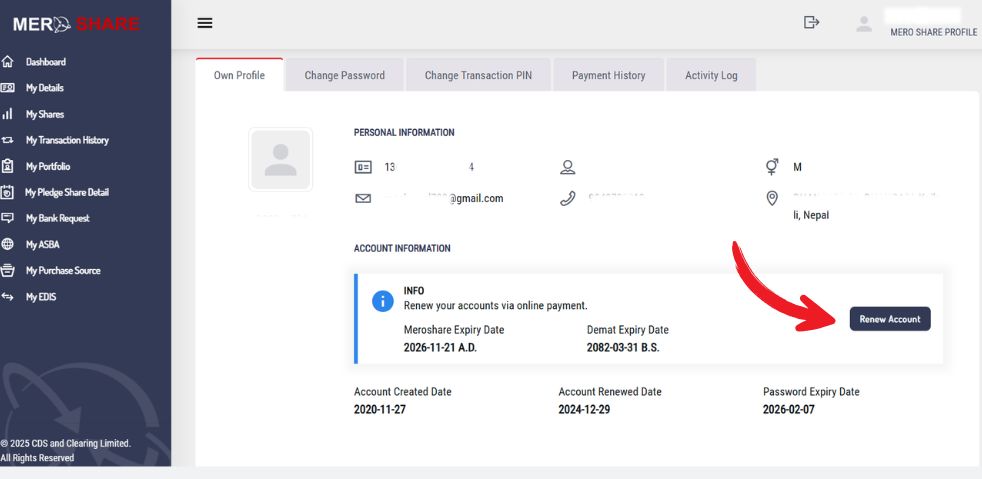Open the Payment History tab

pyautogui.click(x=608, y=75)
